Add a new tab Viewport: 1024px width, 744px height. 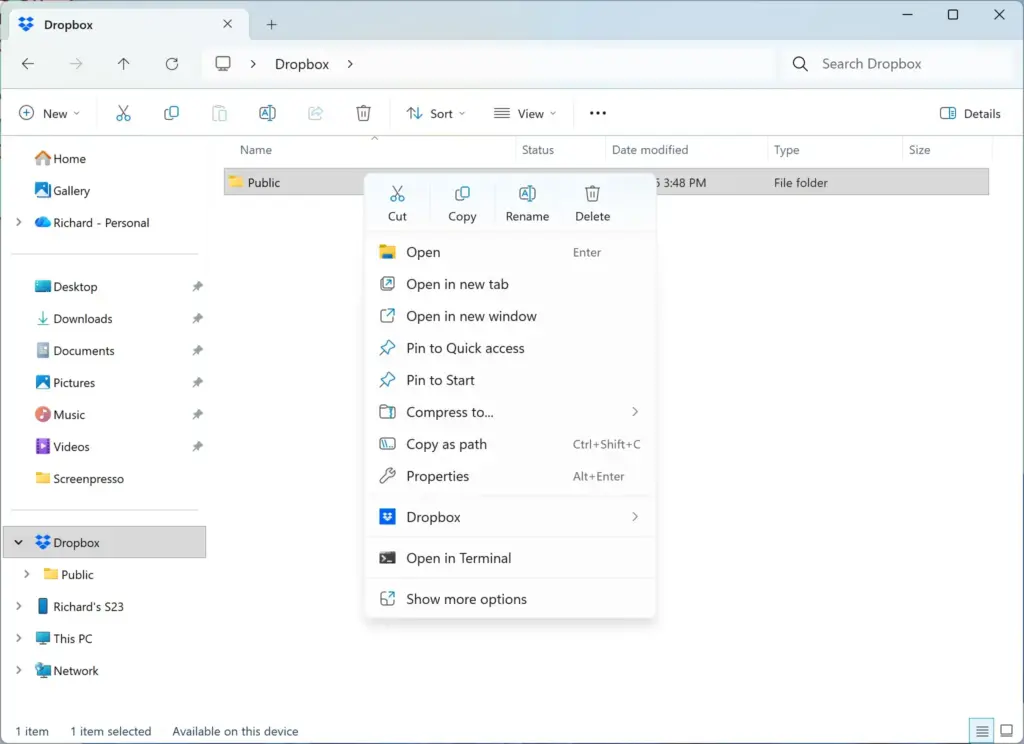(x=272, y=25)
